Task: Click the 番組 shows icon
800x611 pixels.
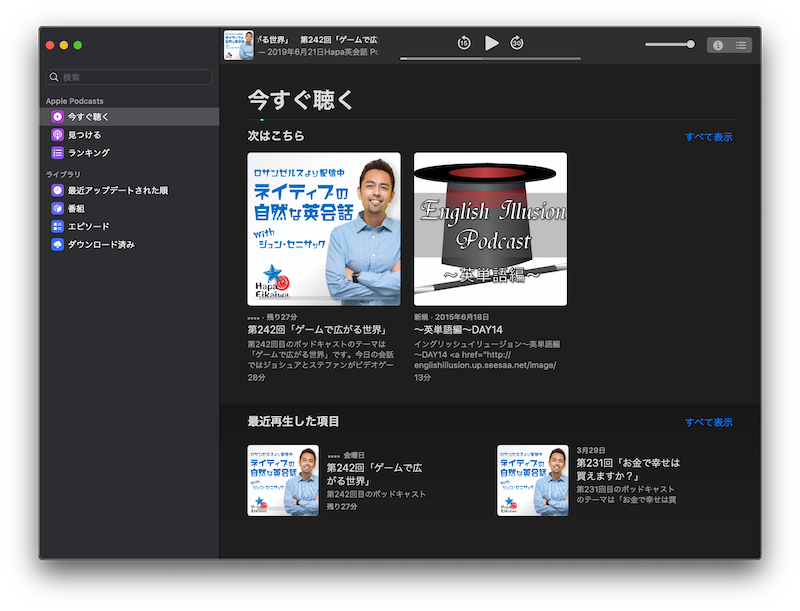Action: pyautogui.click(x=58, y=208)
